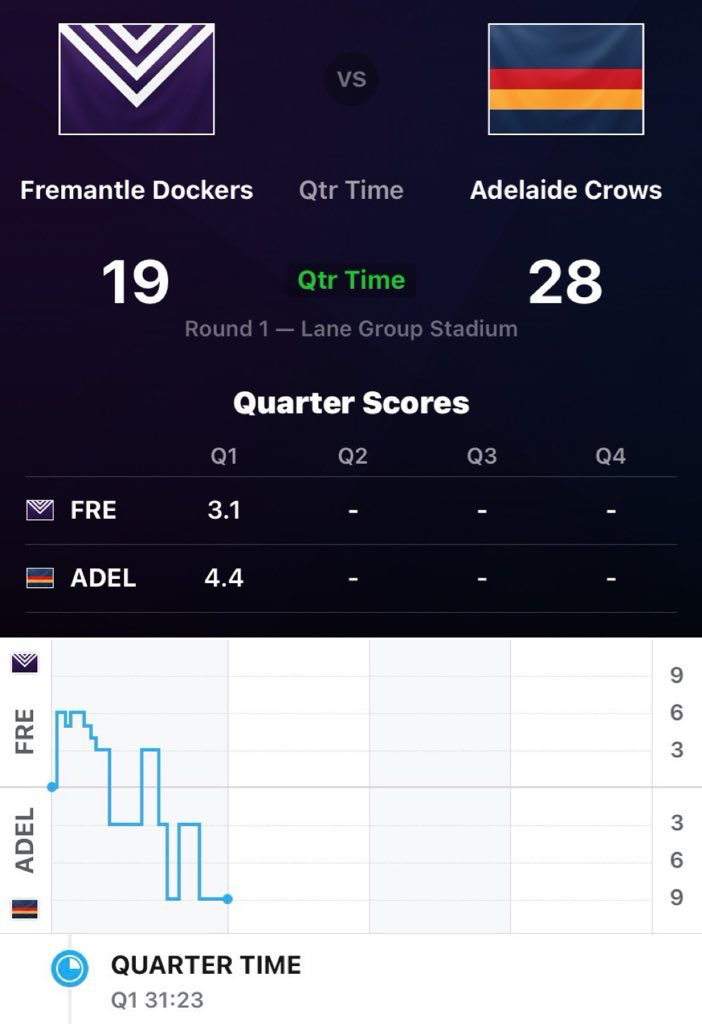The image size is (702, 1024).
Task: Tap the Fremantle icon atop the worm chart
Action: 24,663
